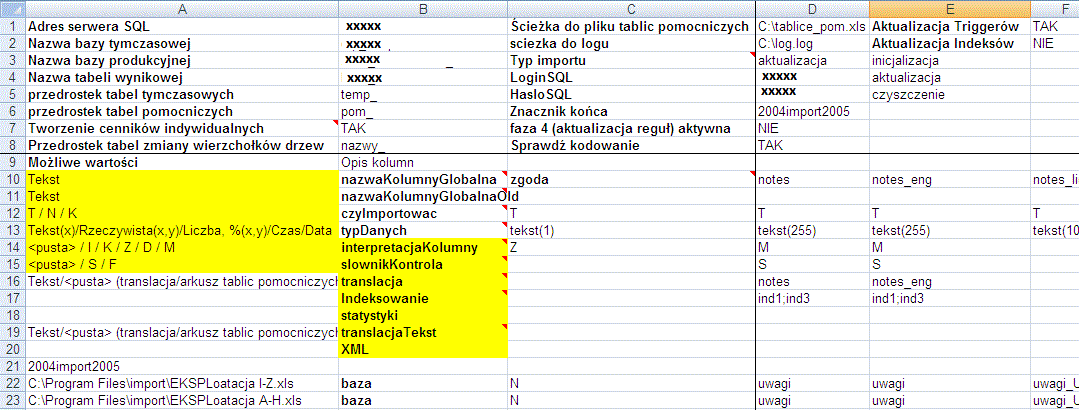This screenshot has height=410, width=1079.
Task: Select the 'C:\tablice_pom.xls' cell
Action: pos(812,27)
